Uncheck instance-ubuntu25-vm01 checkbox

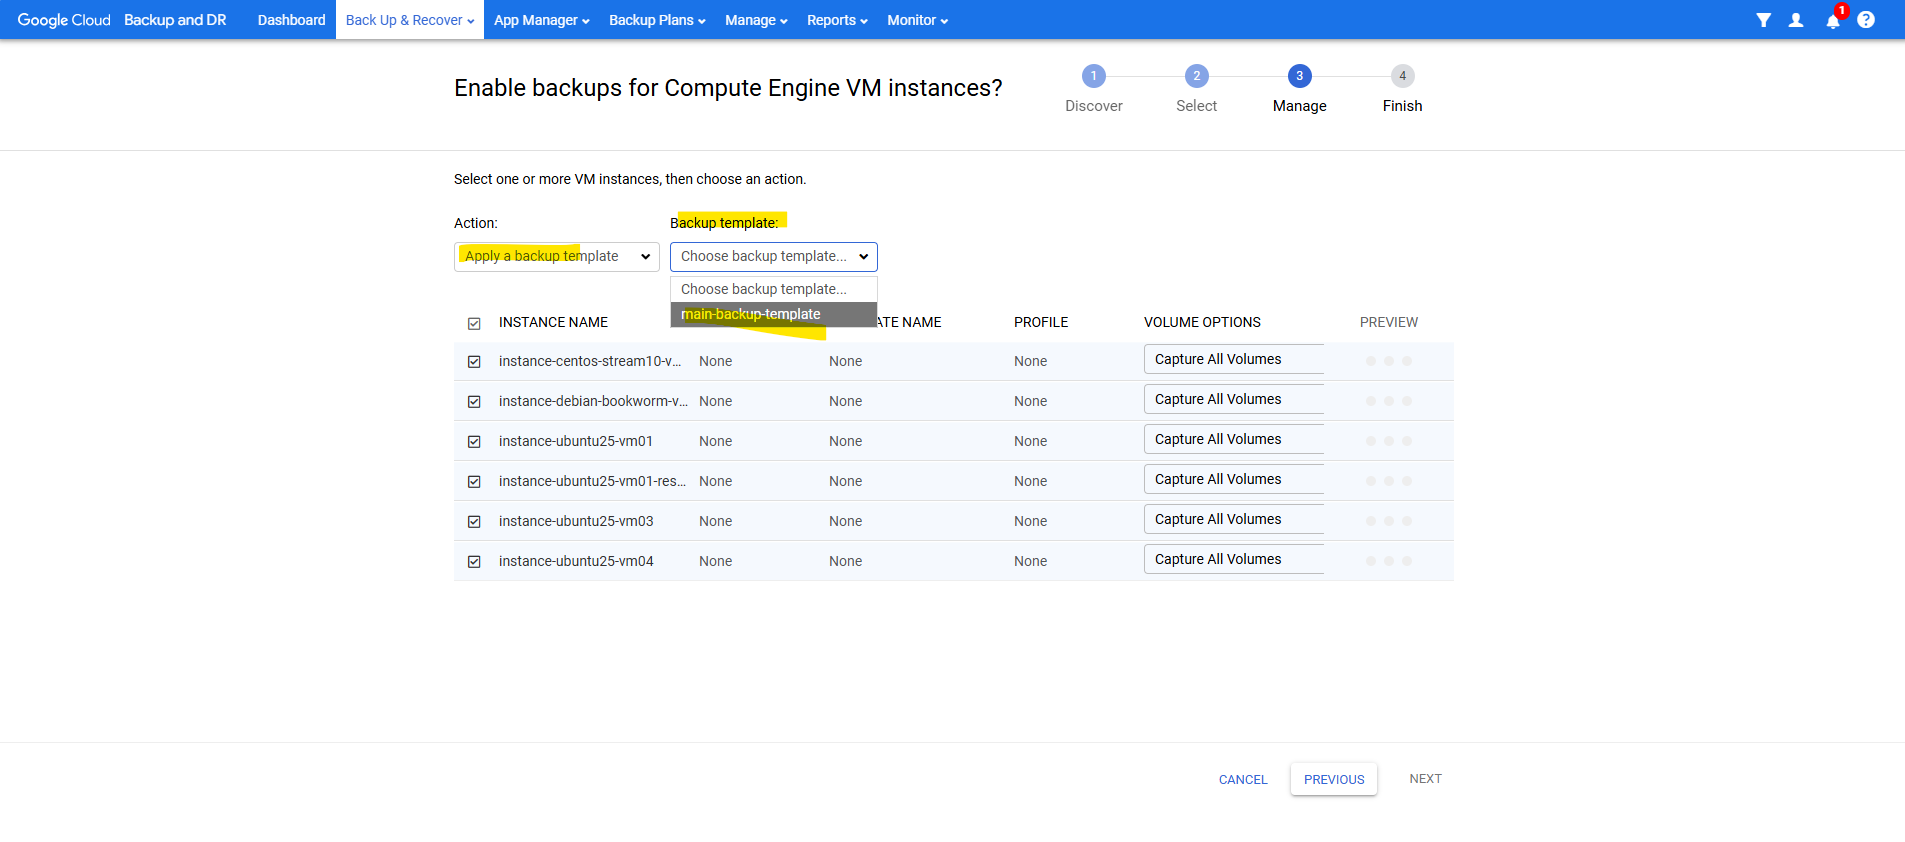pyautogui.click(x=474, y=441)
